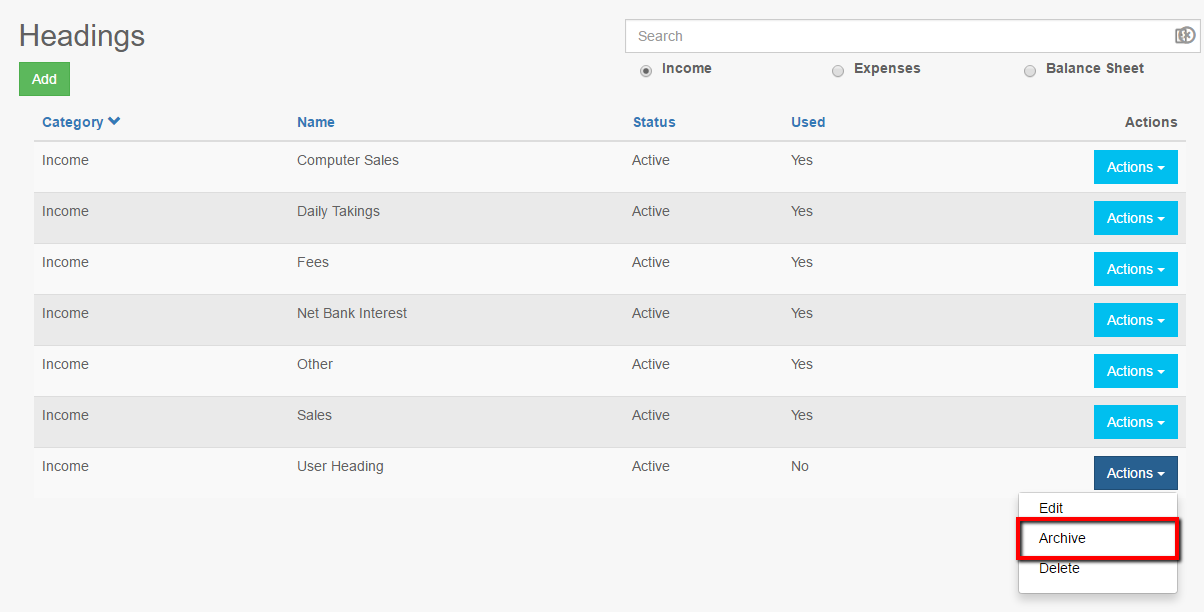
Task: Expand Actions dropdown for Fees row
Action: pos(1135,269)
